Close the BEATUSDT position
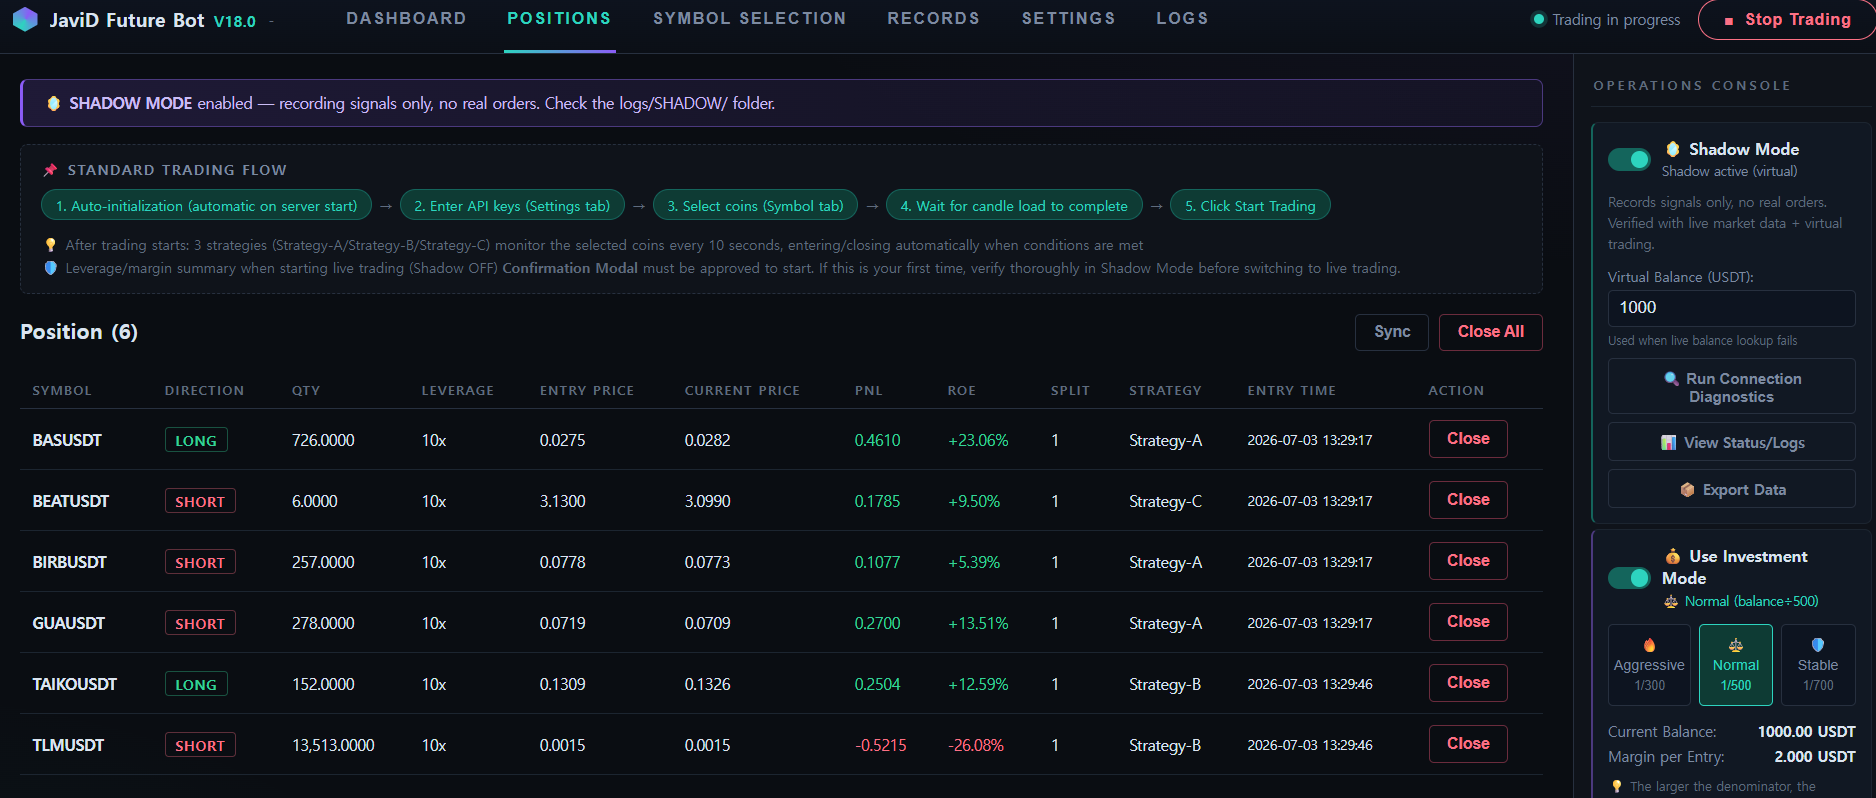Viewport: 1876px width, 798px height. tap(1468, 500)
